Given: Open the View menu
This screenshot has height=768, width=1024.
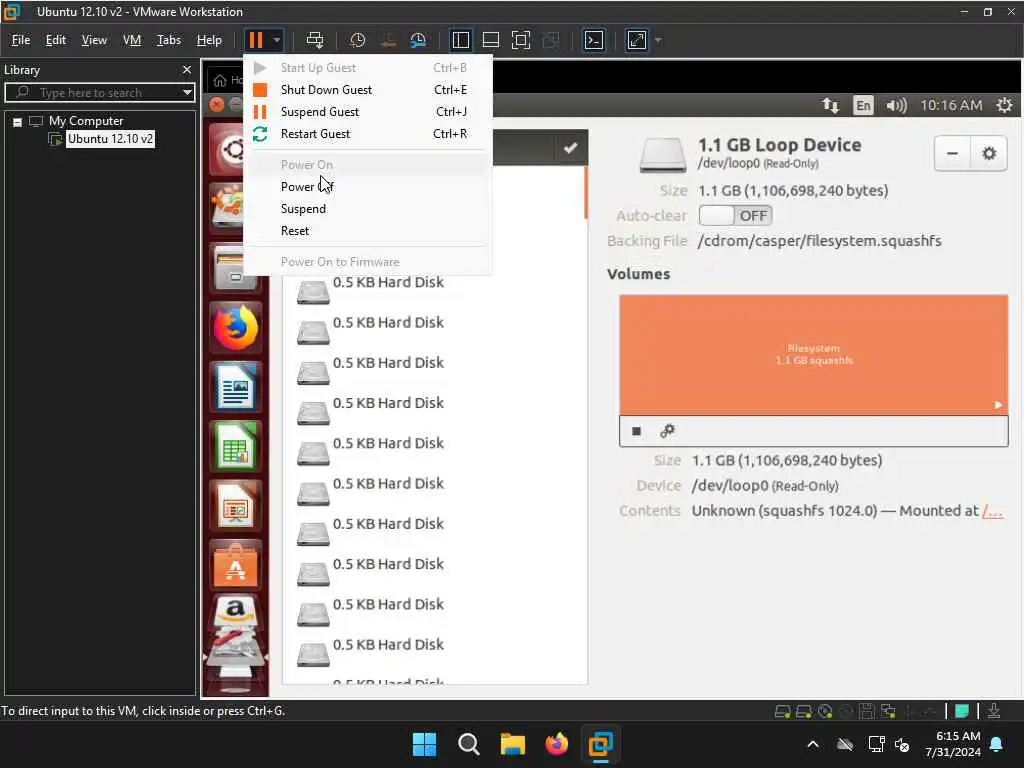Looking at the screenshot, I should 94,40.
